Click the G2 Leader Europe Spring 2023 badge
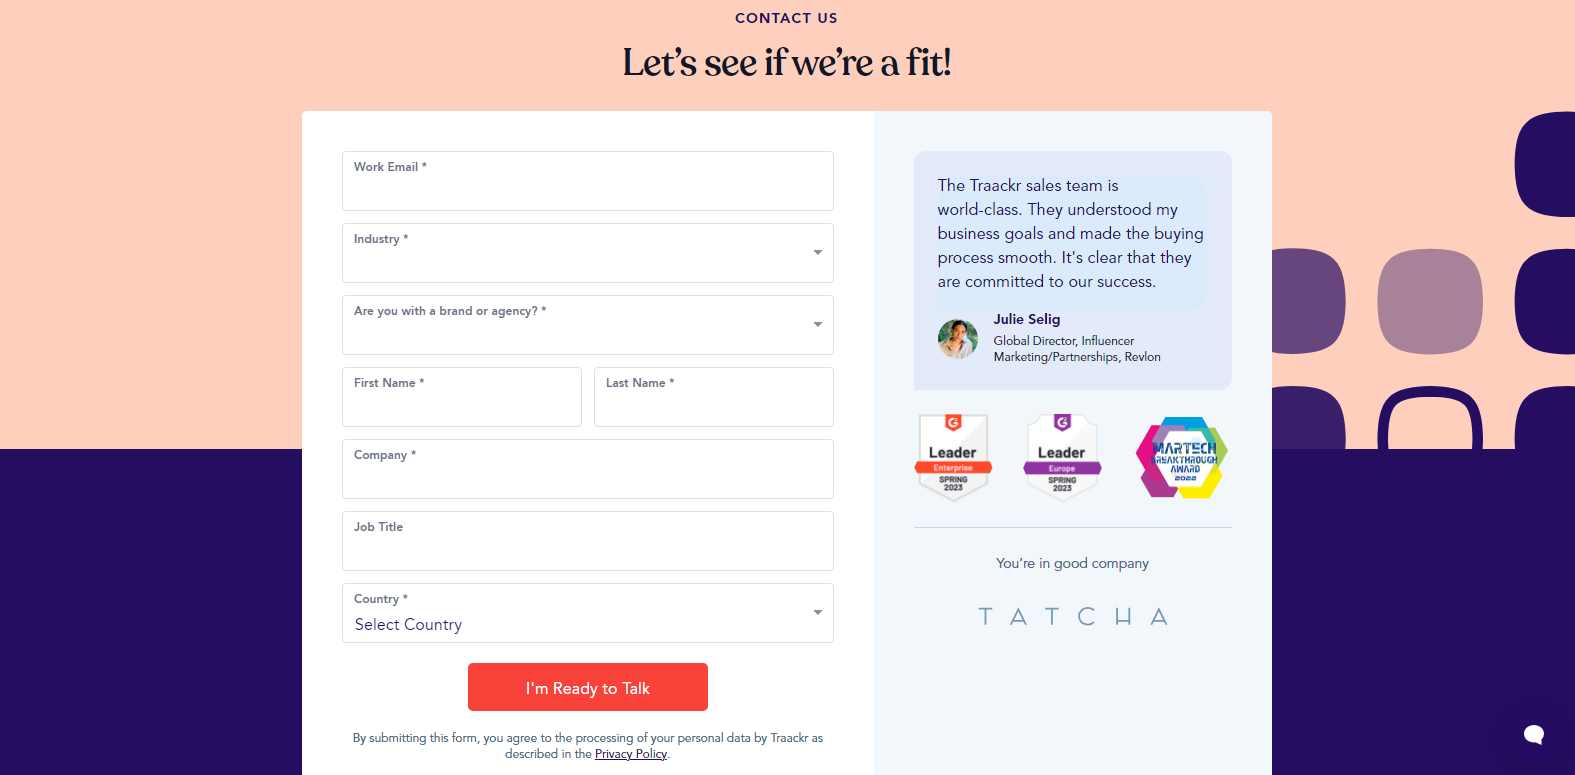 (x=1062, y=458)
